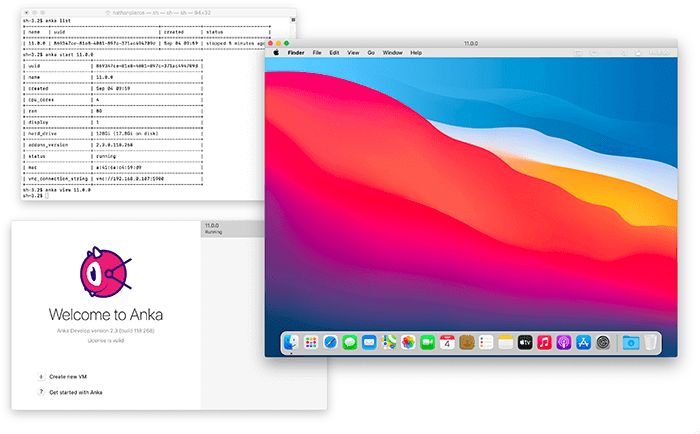This screenshot has height=434, width=700.
Task: Open the Edit menu in VM
Action: tap(334, 53)
